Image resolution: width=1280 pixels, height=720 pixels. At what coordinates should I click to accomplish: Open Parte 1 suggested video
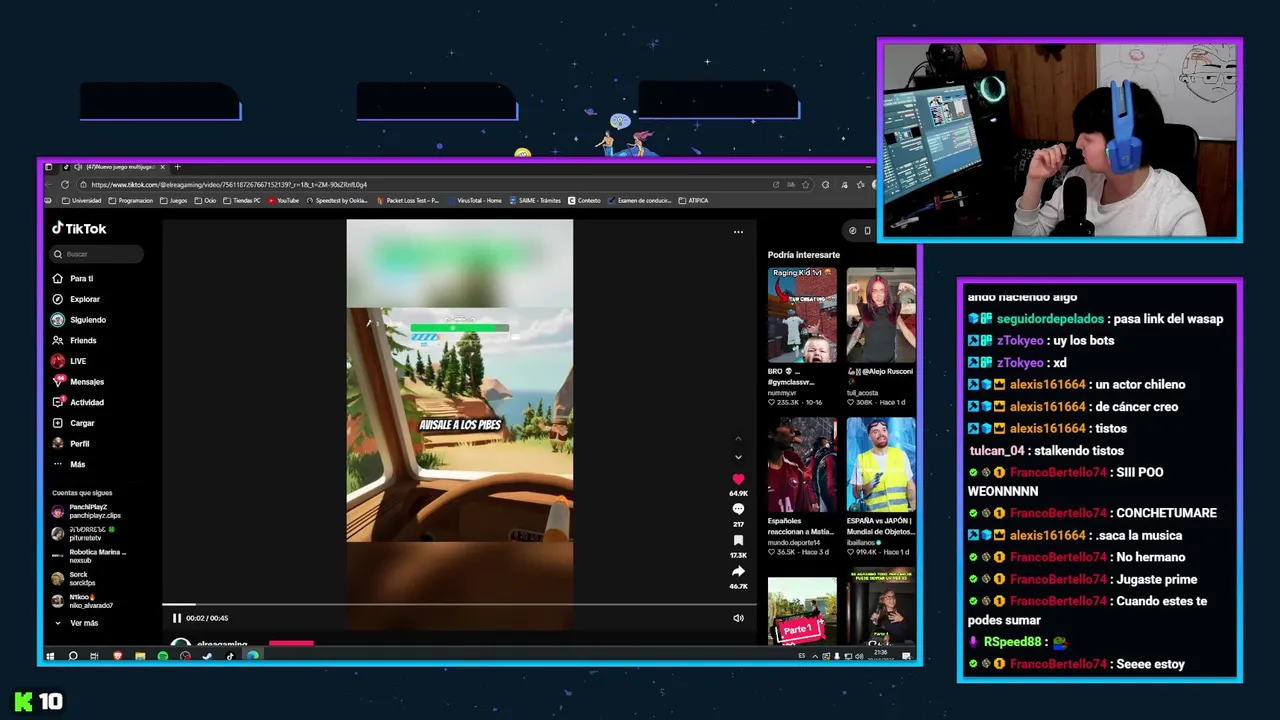point(802,611)
